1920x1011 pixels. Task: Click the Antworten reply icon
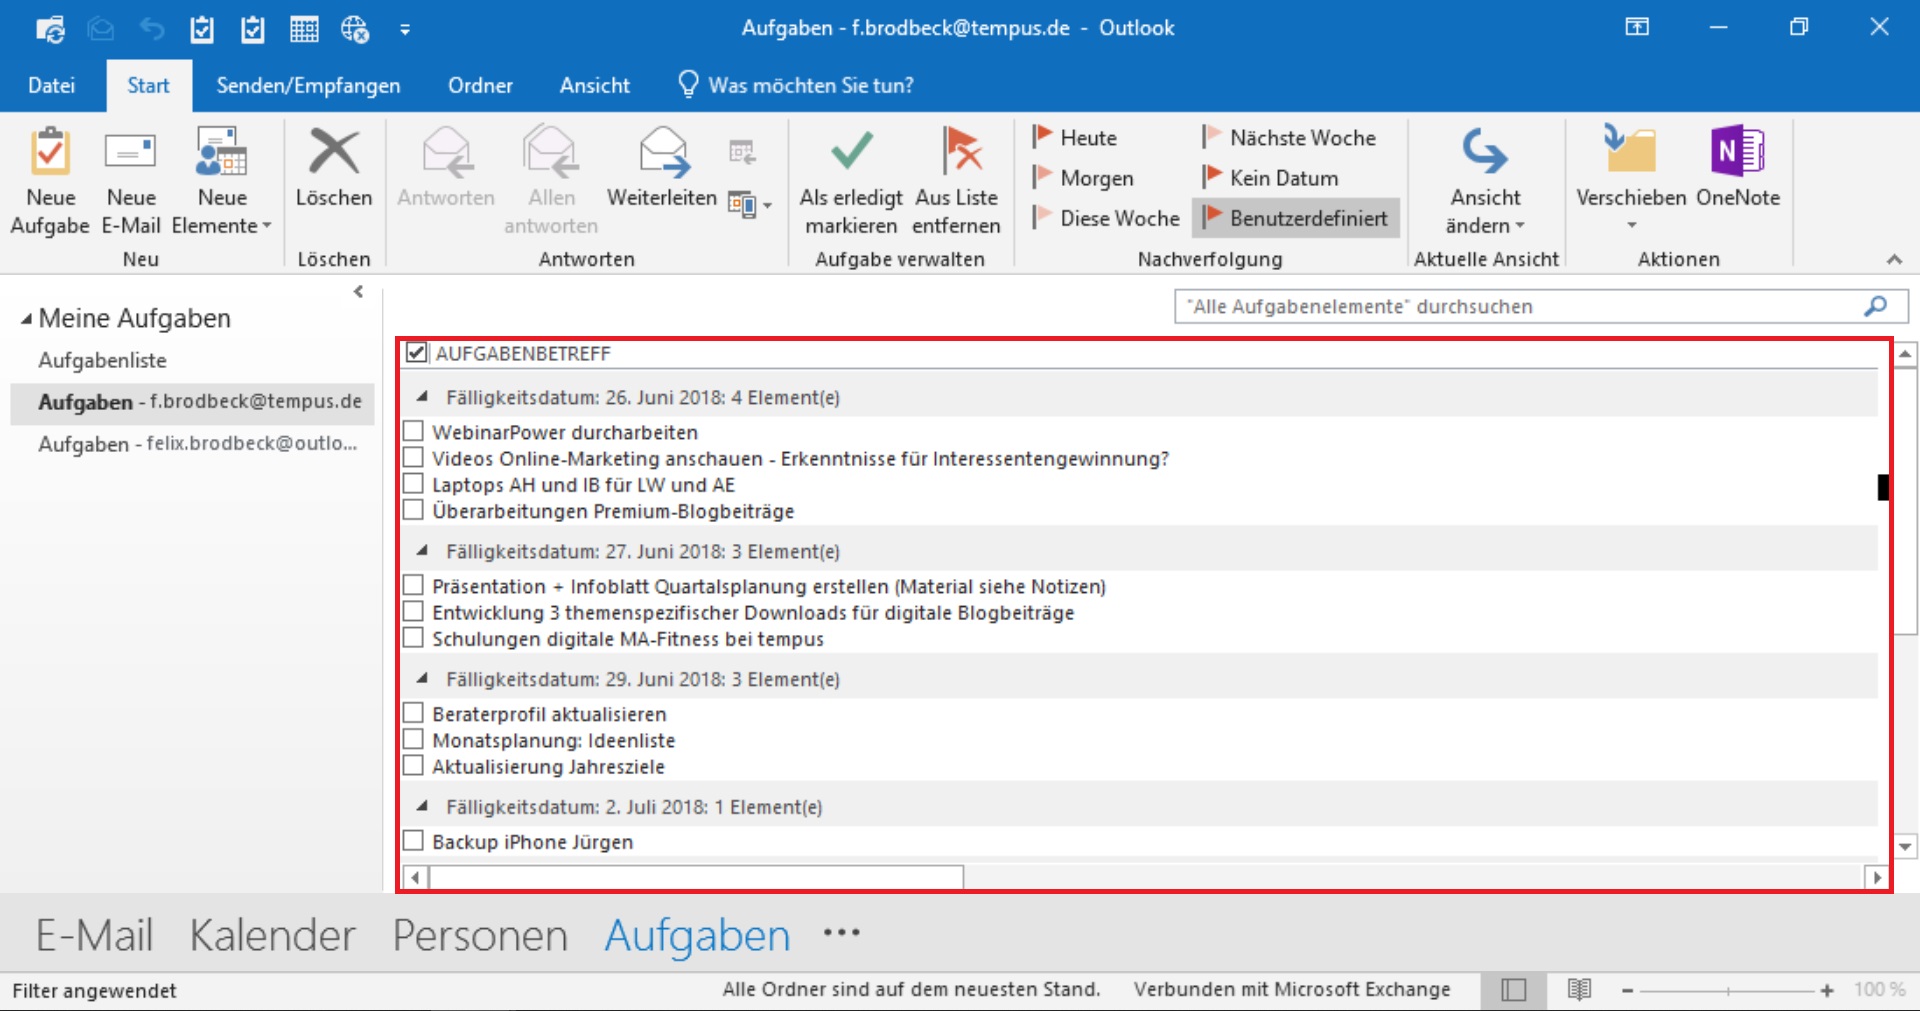(x=446, y=152)
